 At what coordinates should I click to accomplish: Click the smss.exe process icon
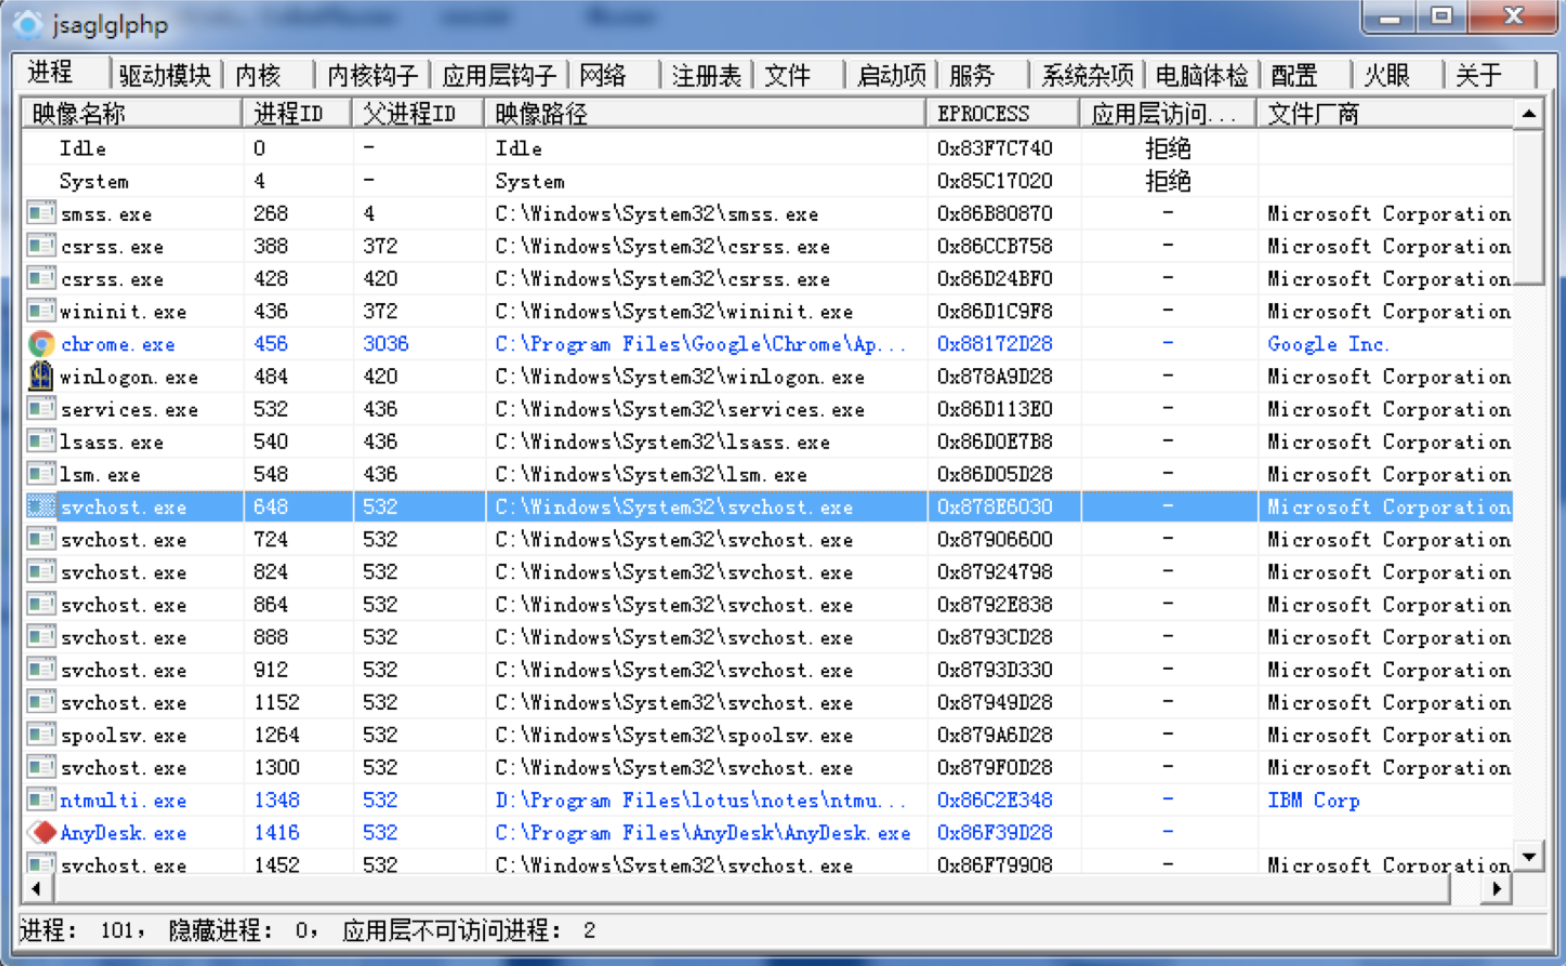pos(41,213)
